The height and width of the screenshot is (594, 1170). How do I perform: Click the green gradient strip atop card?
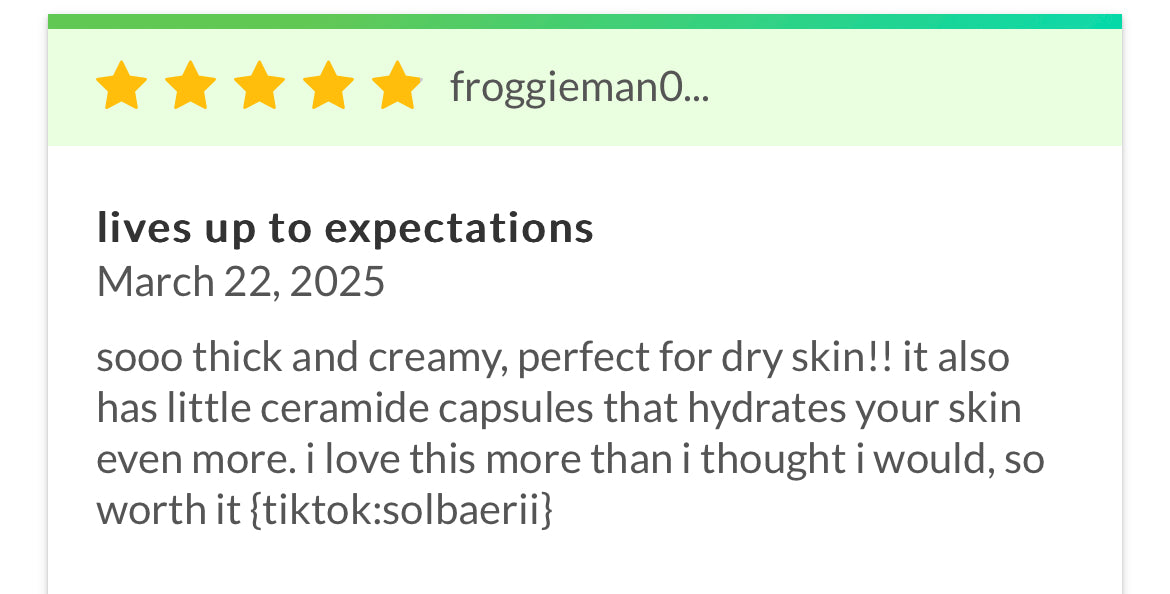585,21
